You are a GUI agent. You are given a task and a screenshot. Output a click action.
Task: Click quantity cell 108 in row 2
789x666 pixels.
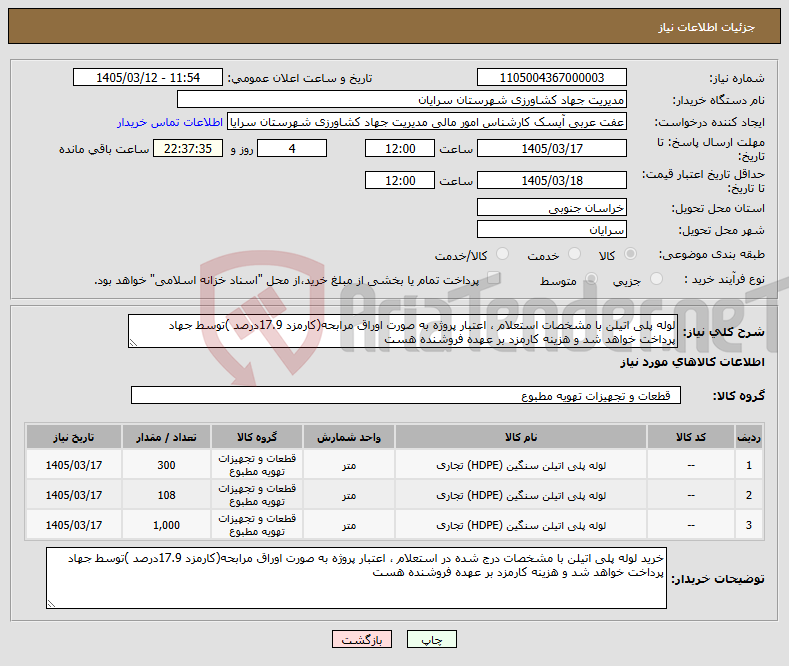tap(167, 495)
